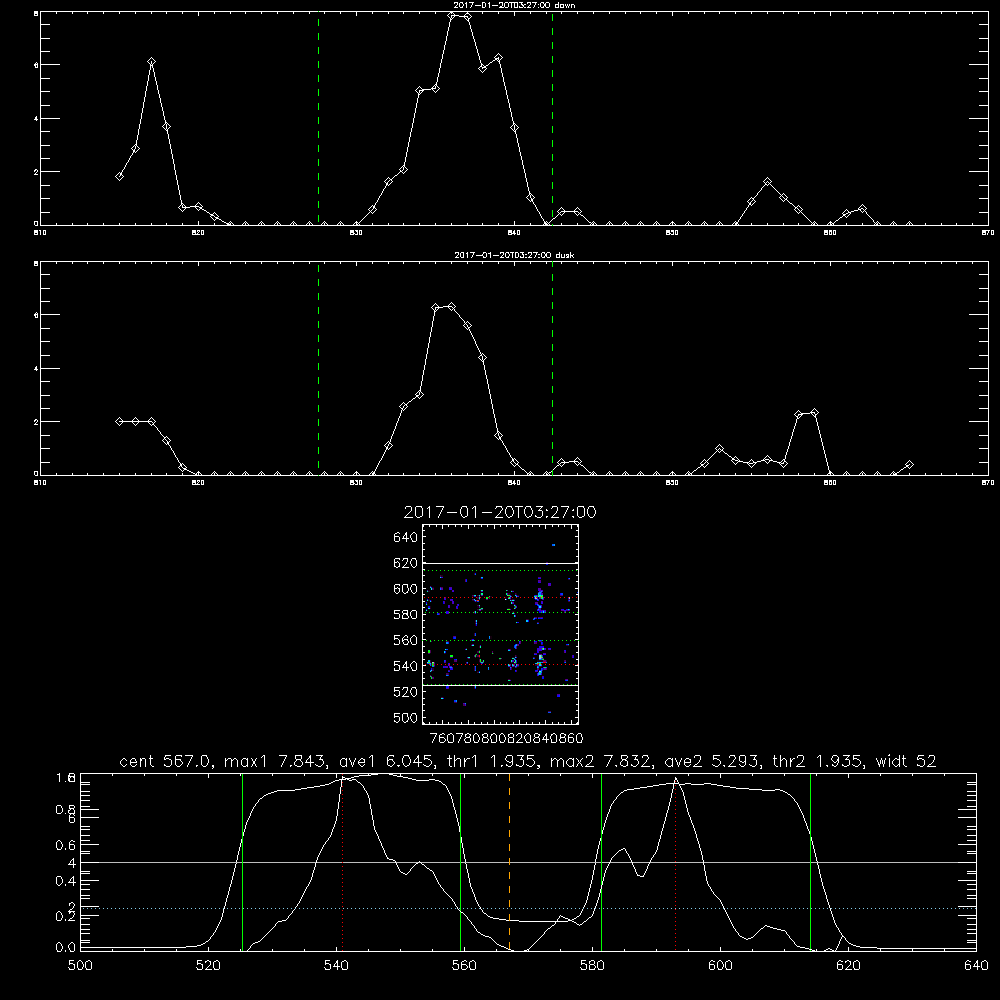The height and width of the screenshot is (1000, 1000).
Task: Select "500" on central image y-axis
Action: point(406,718)
